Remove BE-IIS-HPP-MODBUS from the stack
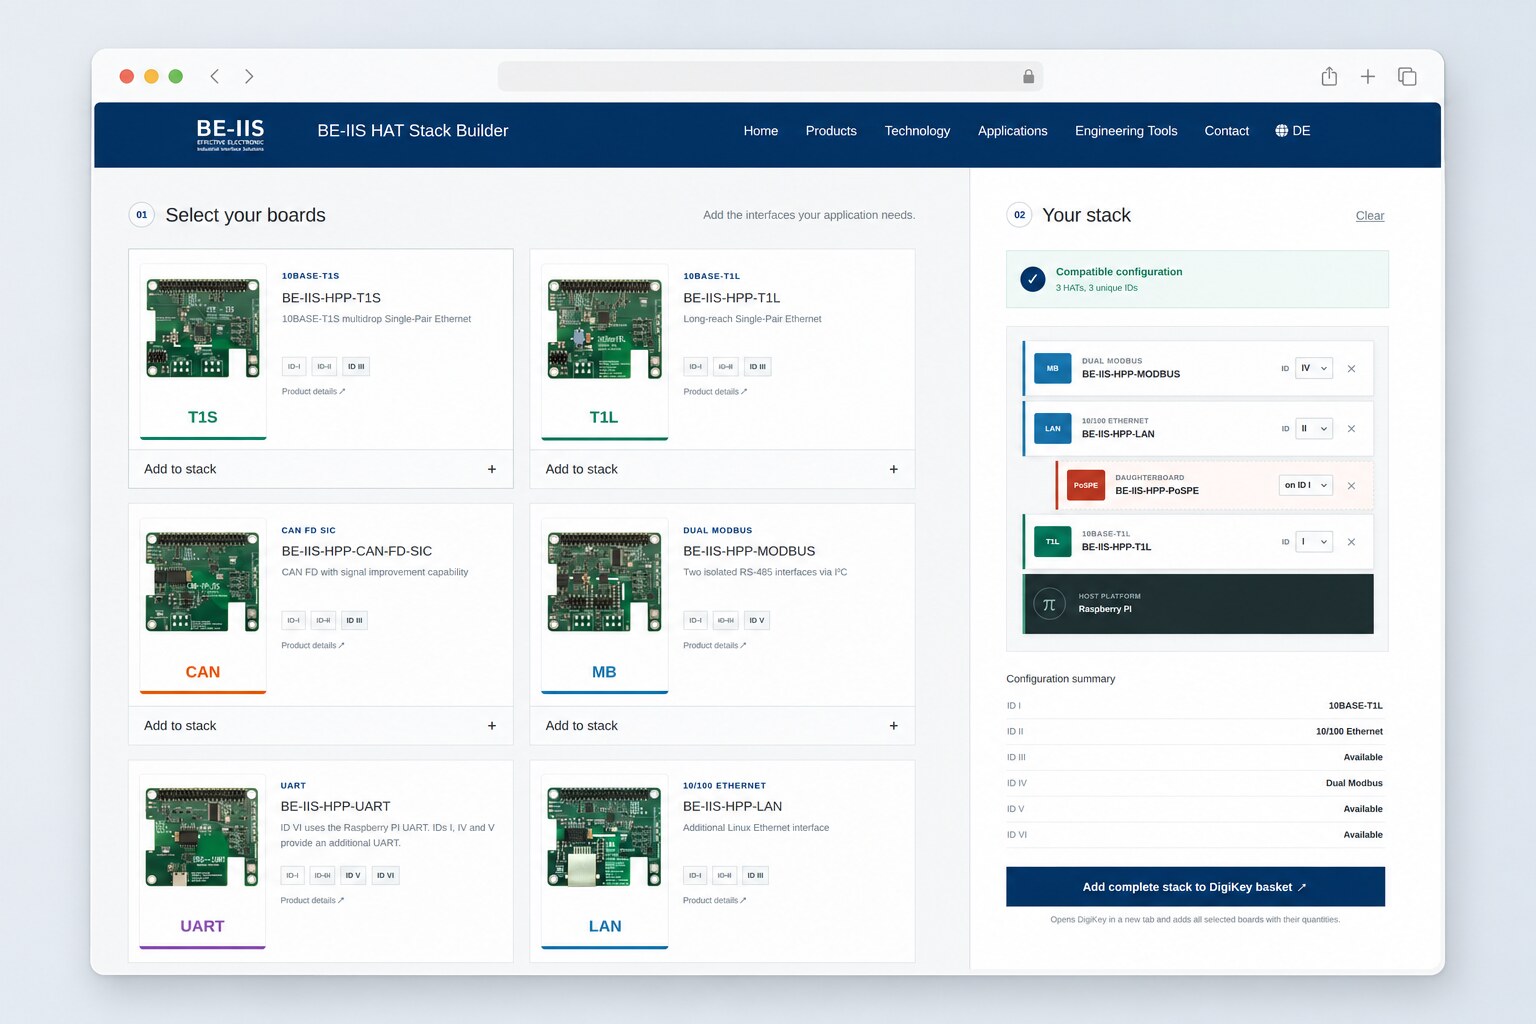Image resolution: width=1536 pixels, height=1024 pixels. point(1351,369)
